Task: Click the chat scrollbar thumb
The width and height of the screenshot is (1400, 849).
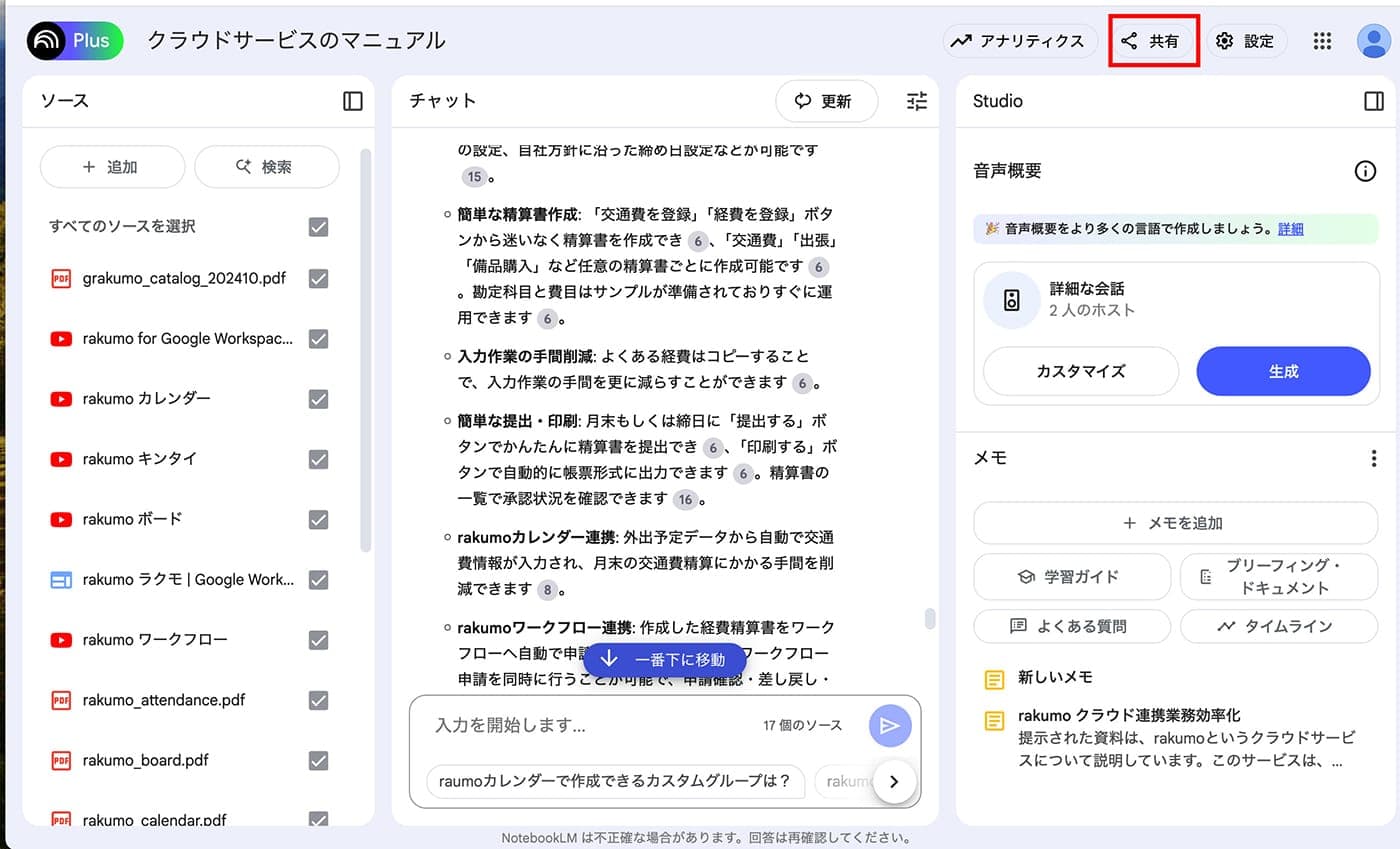Action: (x=930, y=619)
